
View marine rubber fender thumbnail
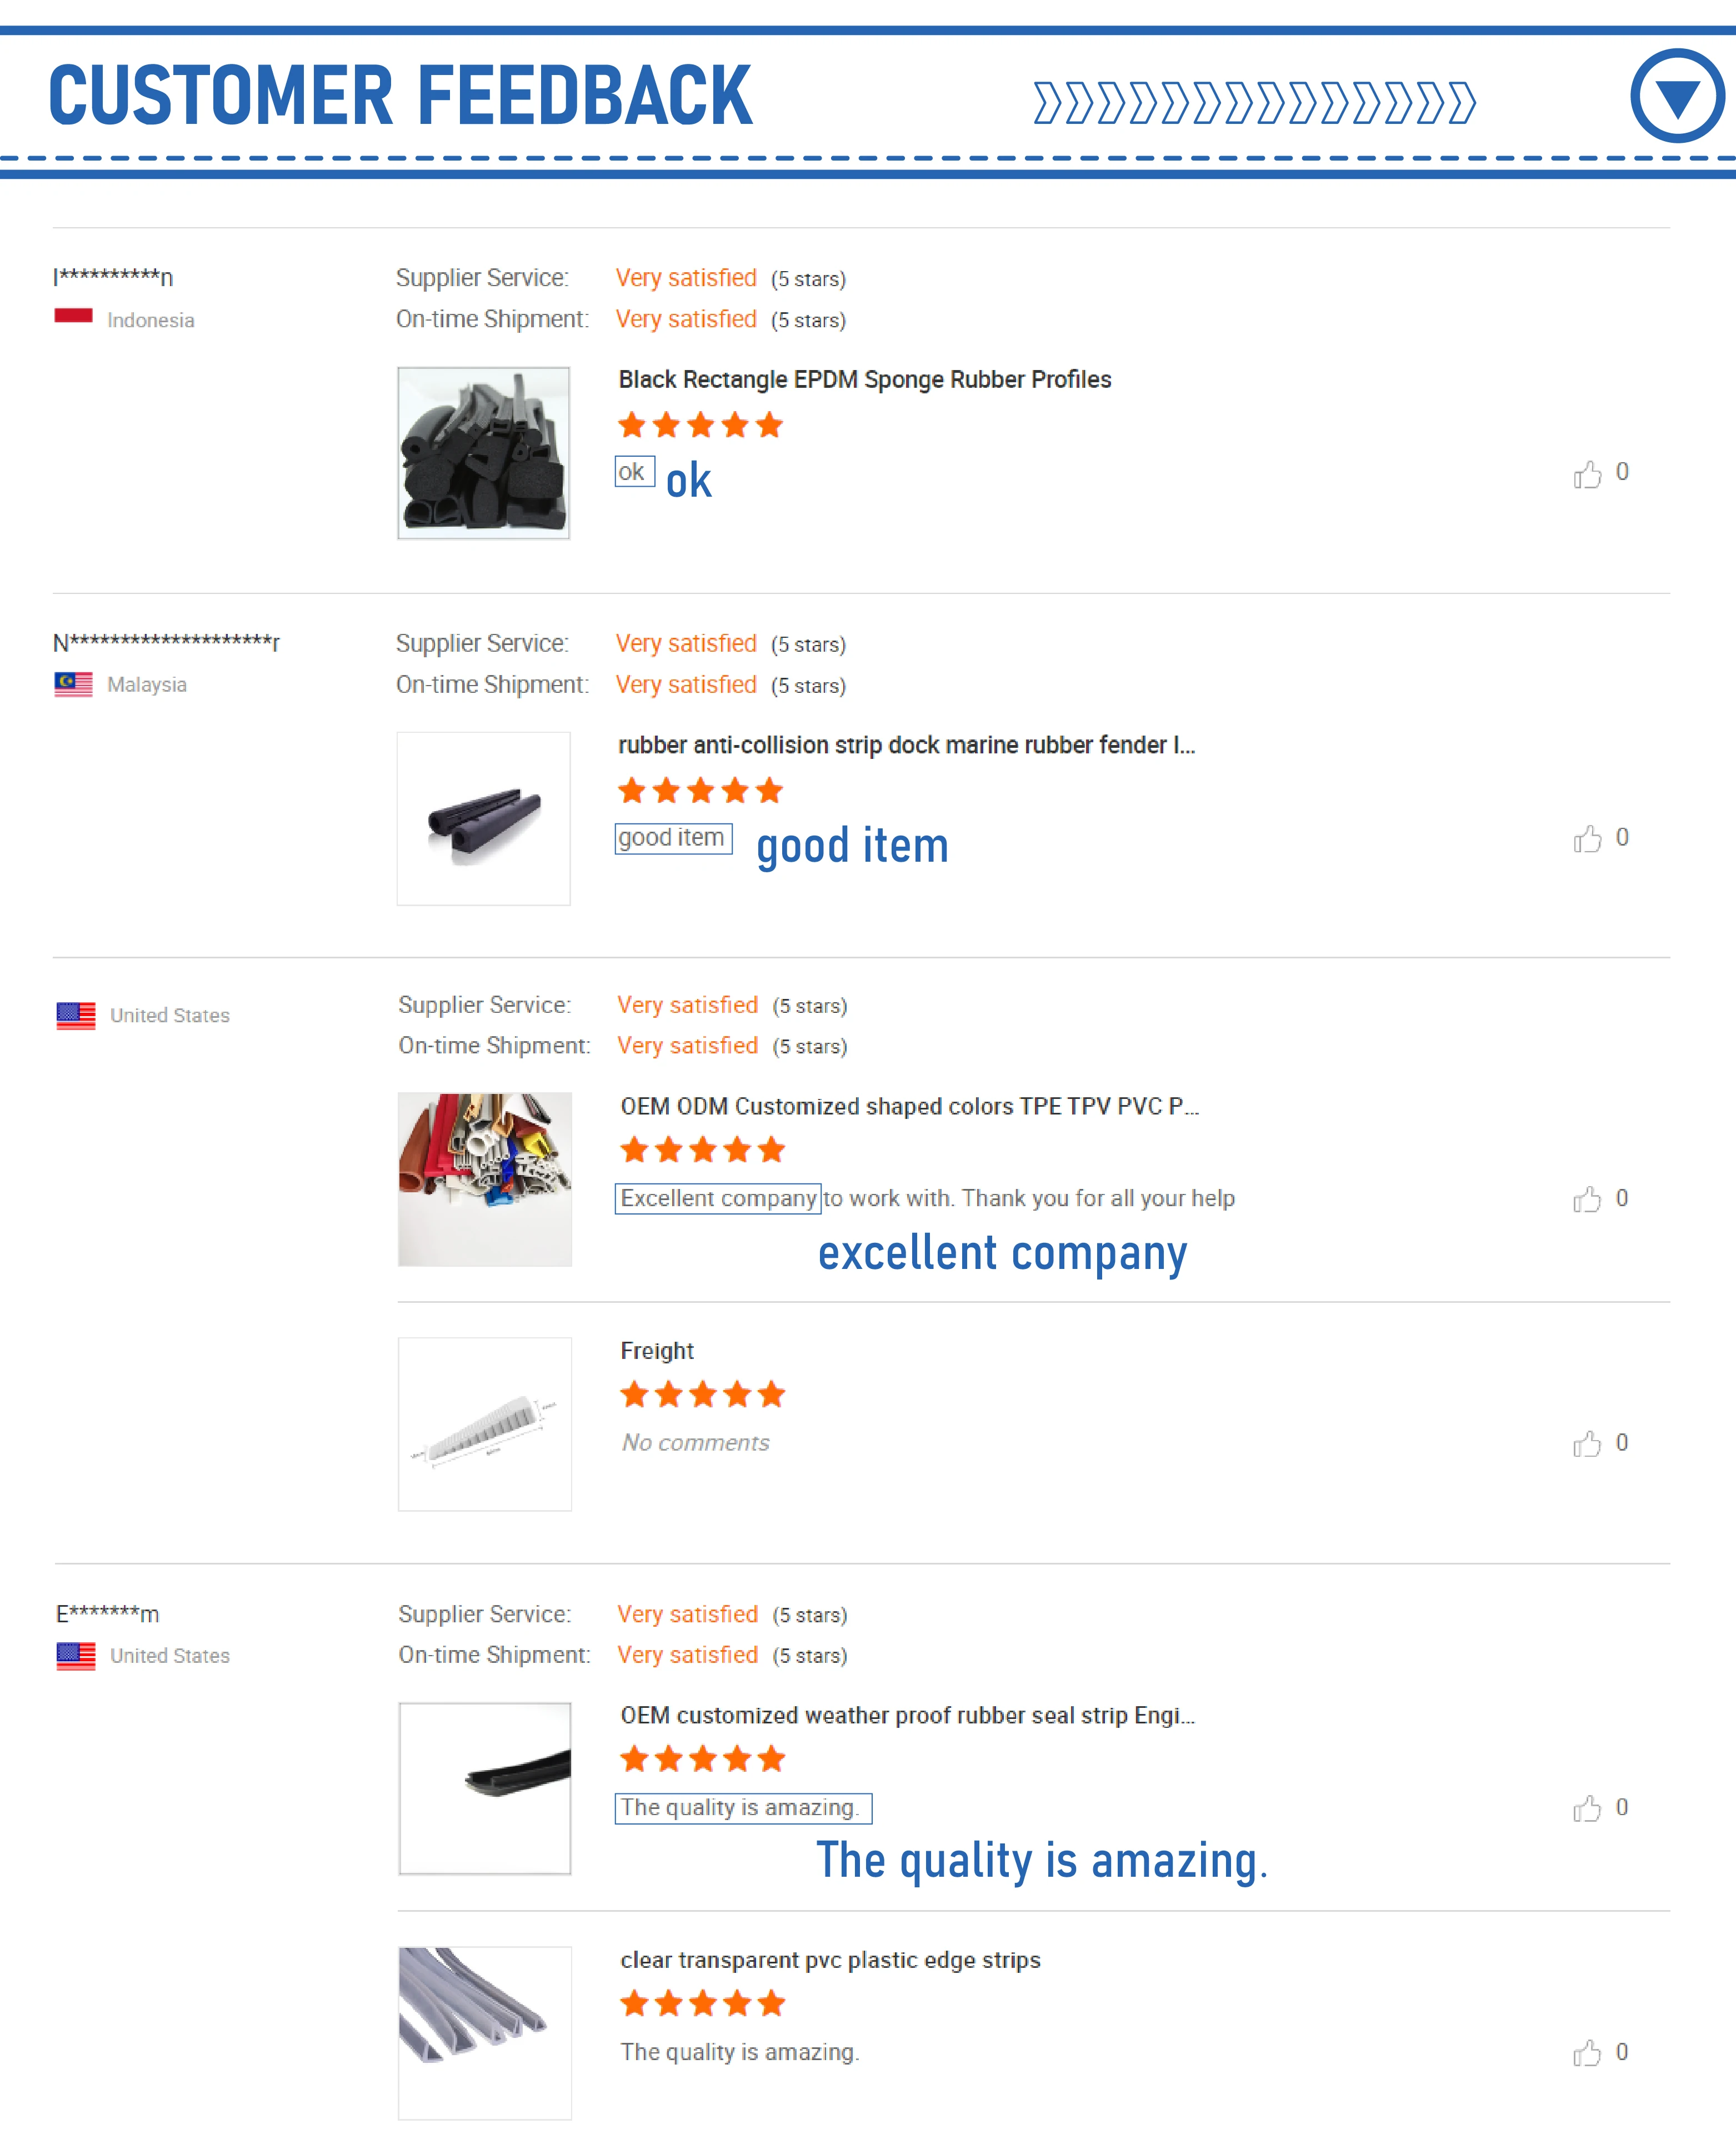[x=484, y=819]
